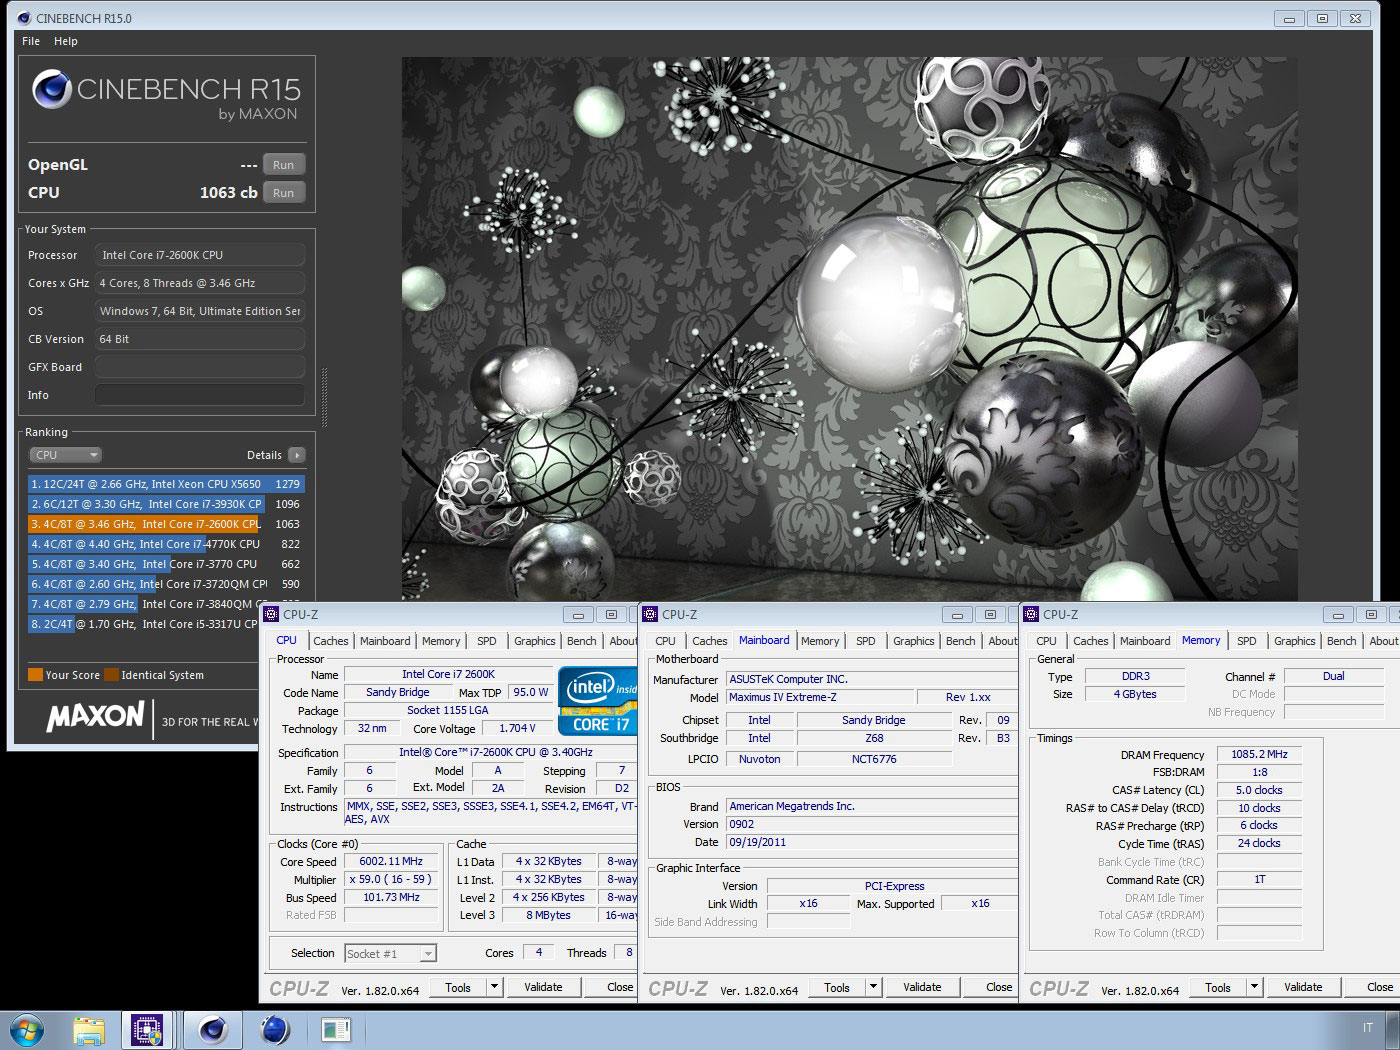
Task: Open Windows Explorer from the taskbar
Action: [x=89, y=1030]
